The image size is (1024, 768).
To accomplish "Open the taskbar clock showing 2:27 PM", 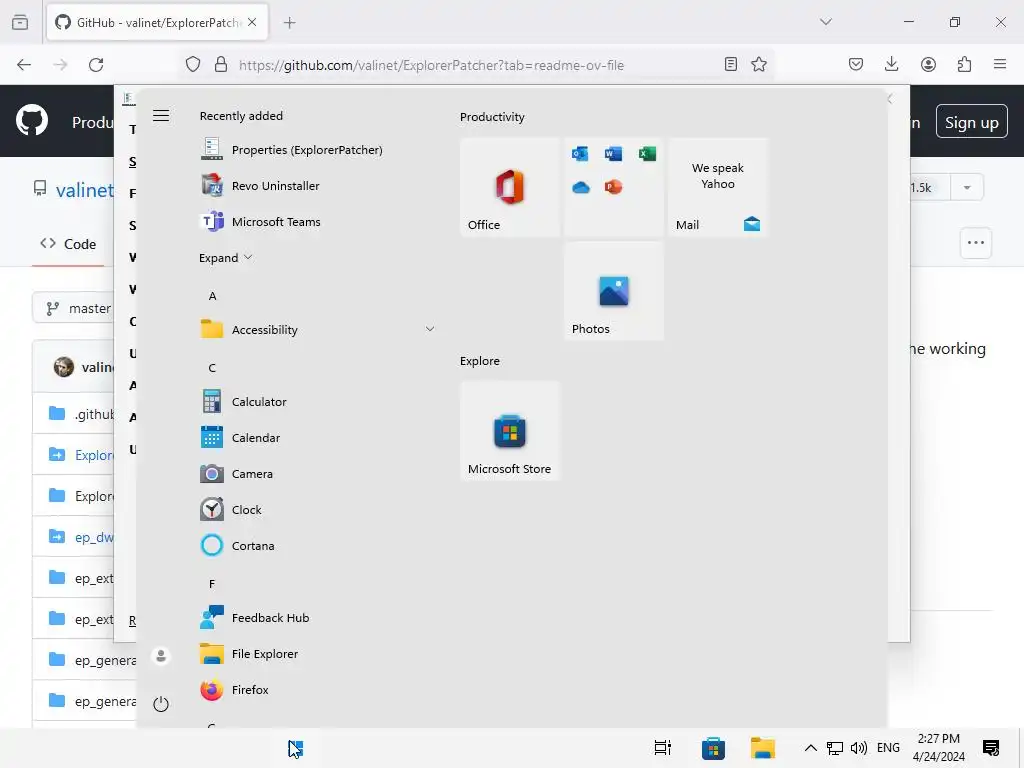I will pyautogui.click(x=938, y=748).
